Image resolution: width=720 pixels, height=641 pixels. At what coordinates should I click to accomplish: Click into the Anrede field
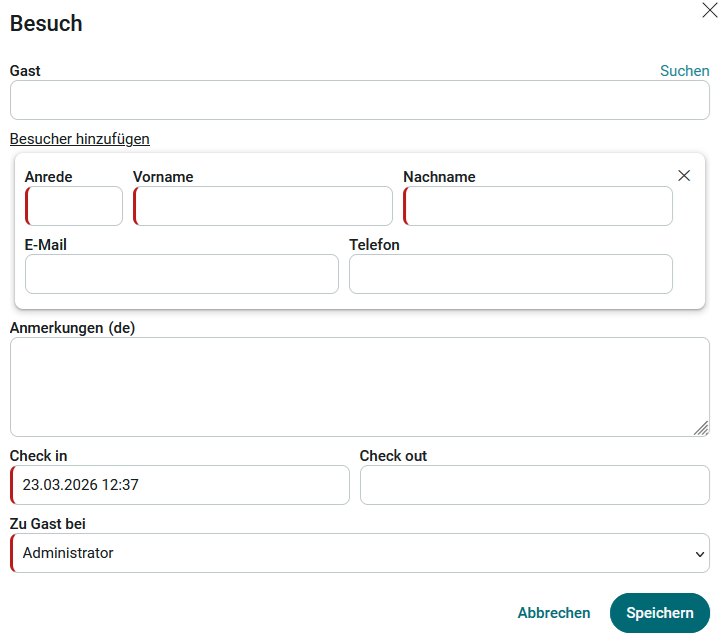[75, 206]
